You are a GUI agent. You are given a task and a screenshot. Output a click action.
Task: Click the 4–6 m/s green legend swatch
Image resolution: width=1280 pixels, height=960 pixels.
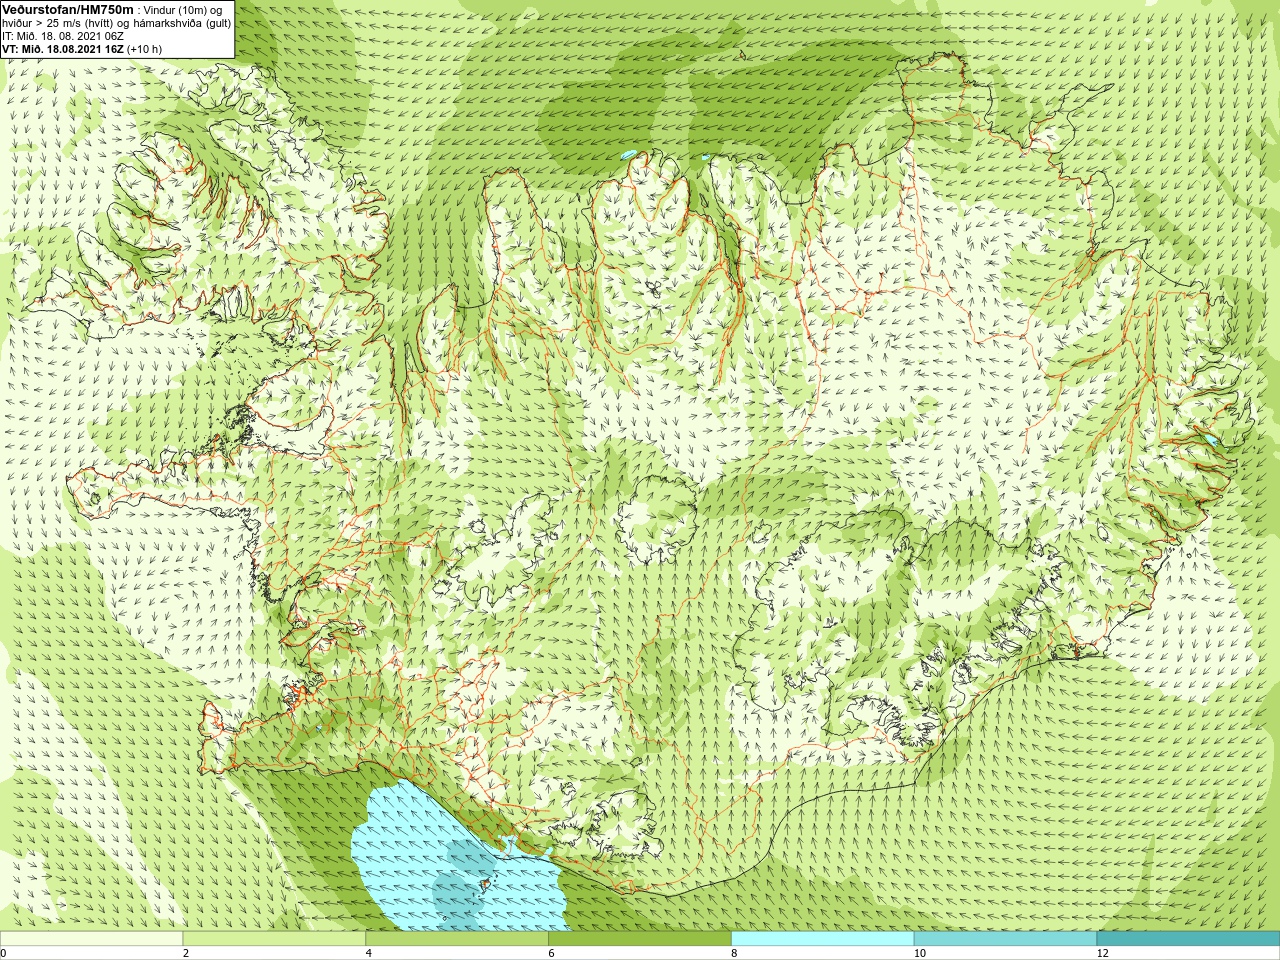[x=457, y=939]
